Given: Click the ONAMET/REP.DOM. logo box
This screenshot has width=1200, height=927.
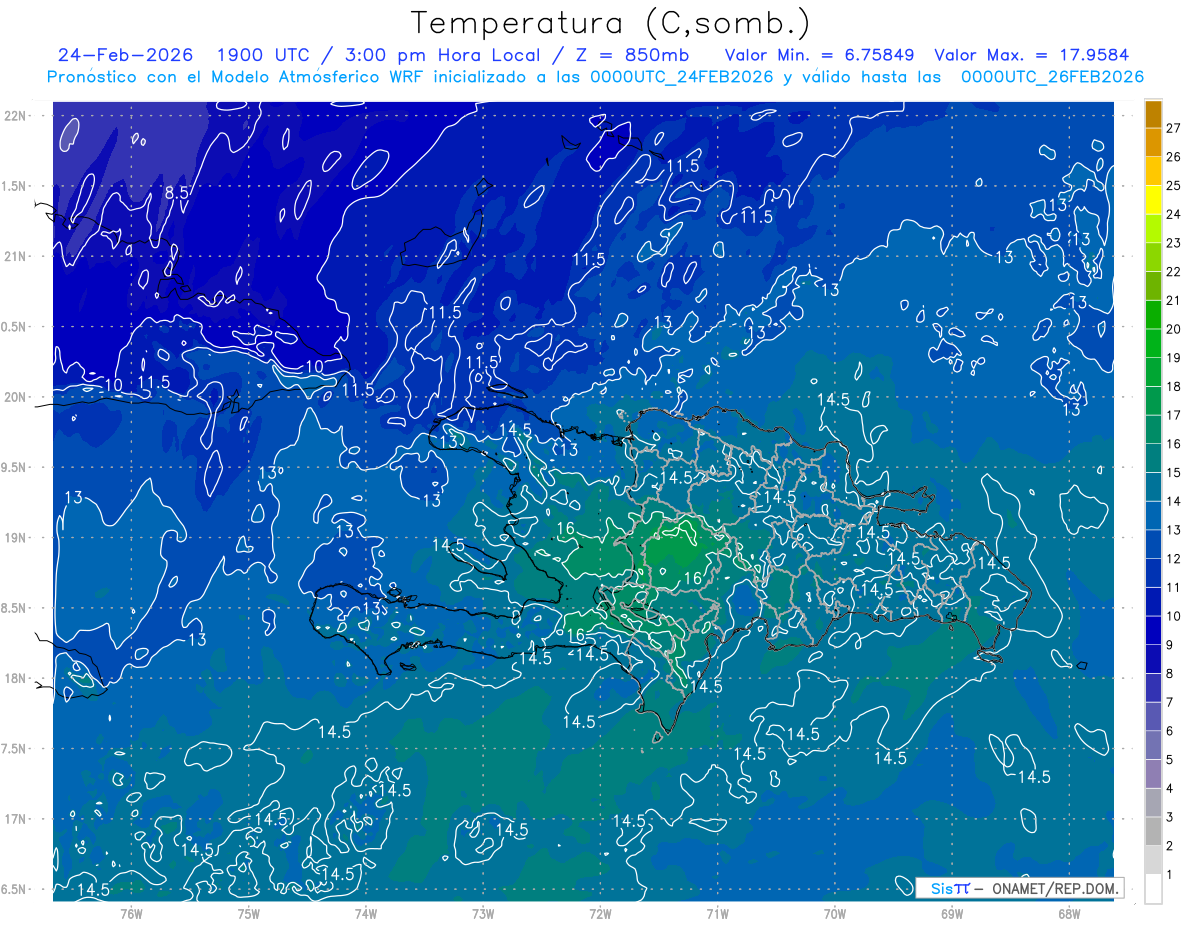Looking at the screenshot, I should (1020, 888).
